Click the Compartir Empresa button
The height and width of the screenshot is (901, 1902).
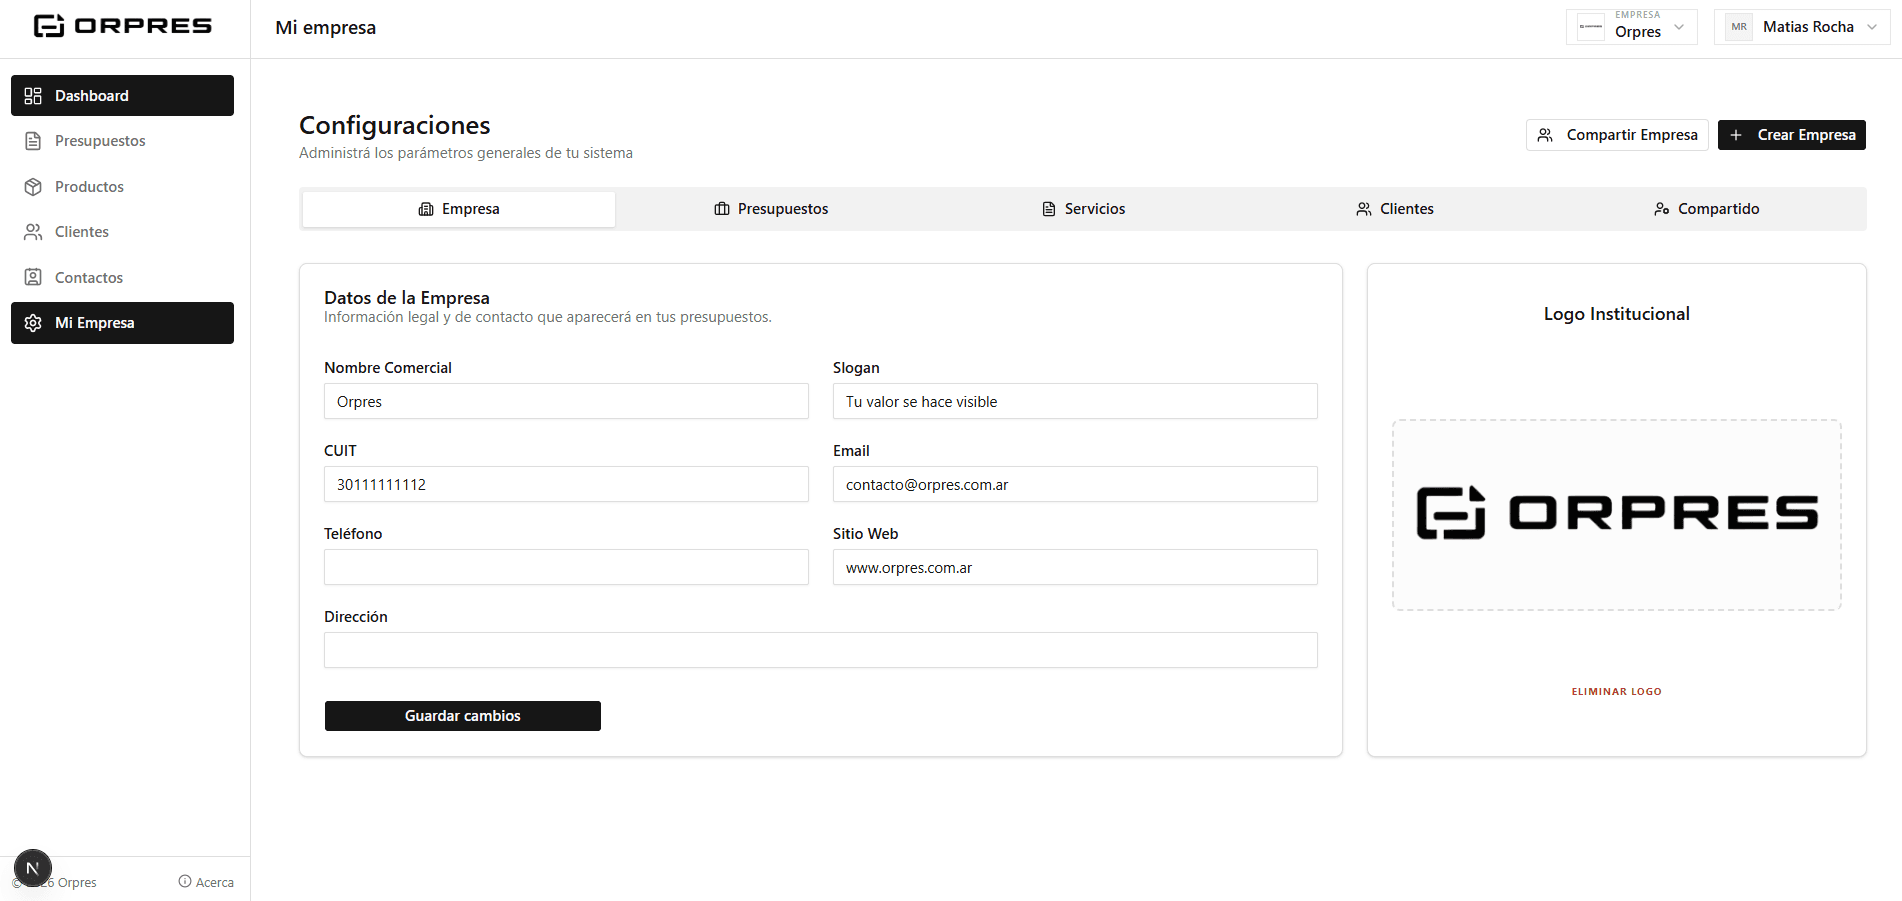(x=1617, y=135)
